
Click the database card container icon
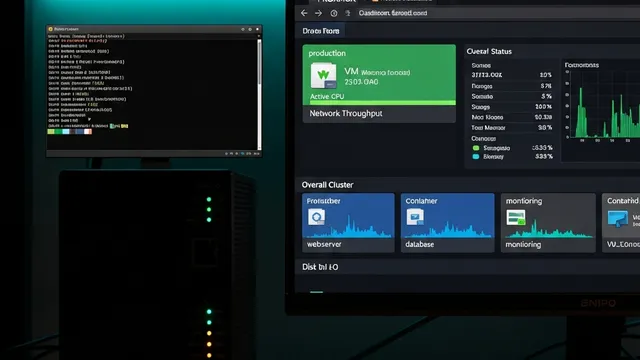coord(415,217)
